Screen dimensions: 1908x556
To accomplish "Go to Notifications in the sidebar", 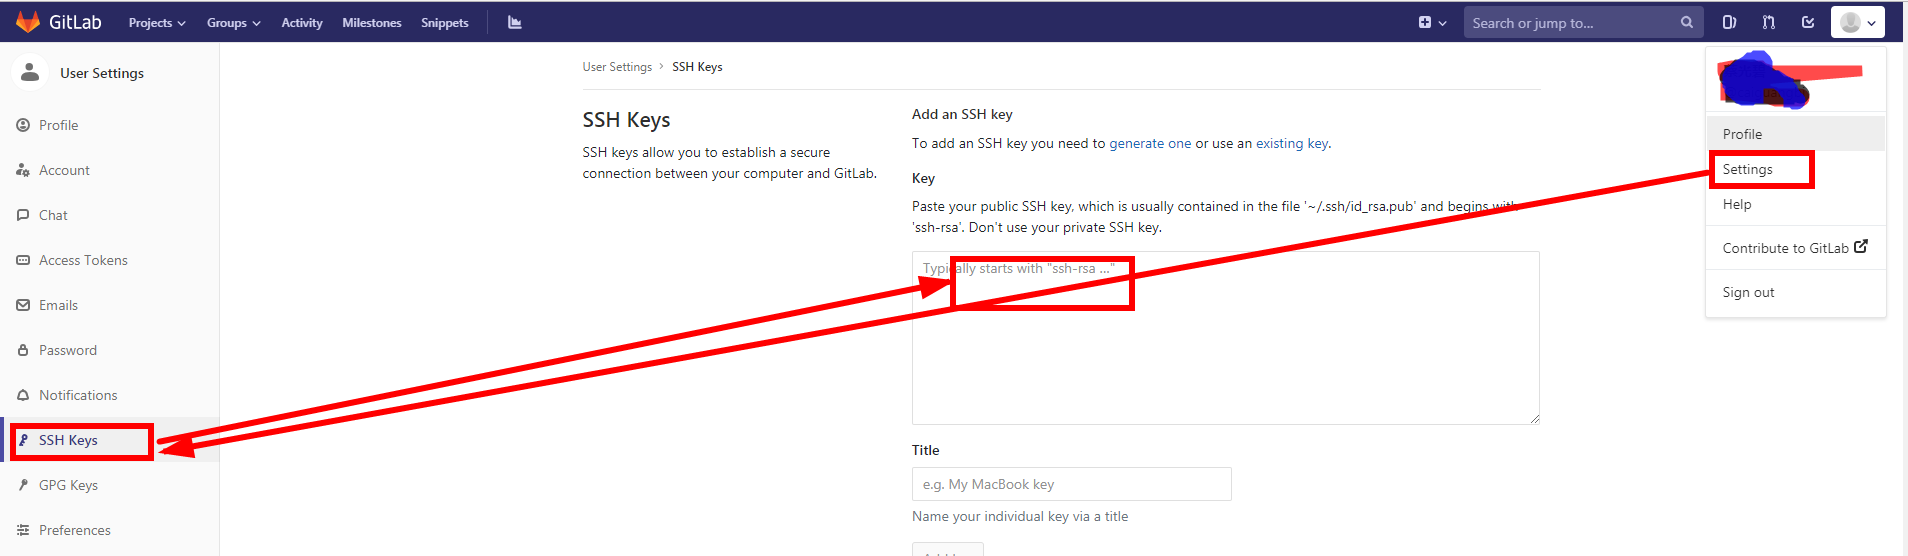I will pyautogui.click(x=78, y=395).
